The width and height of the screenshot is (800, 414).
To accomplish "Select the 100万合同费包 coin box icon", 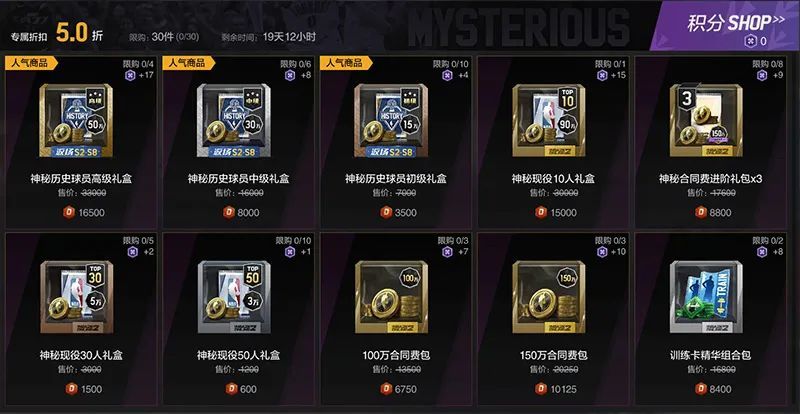I will (x=391, y=297).
